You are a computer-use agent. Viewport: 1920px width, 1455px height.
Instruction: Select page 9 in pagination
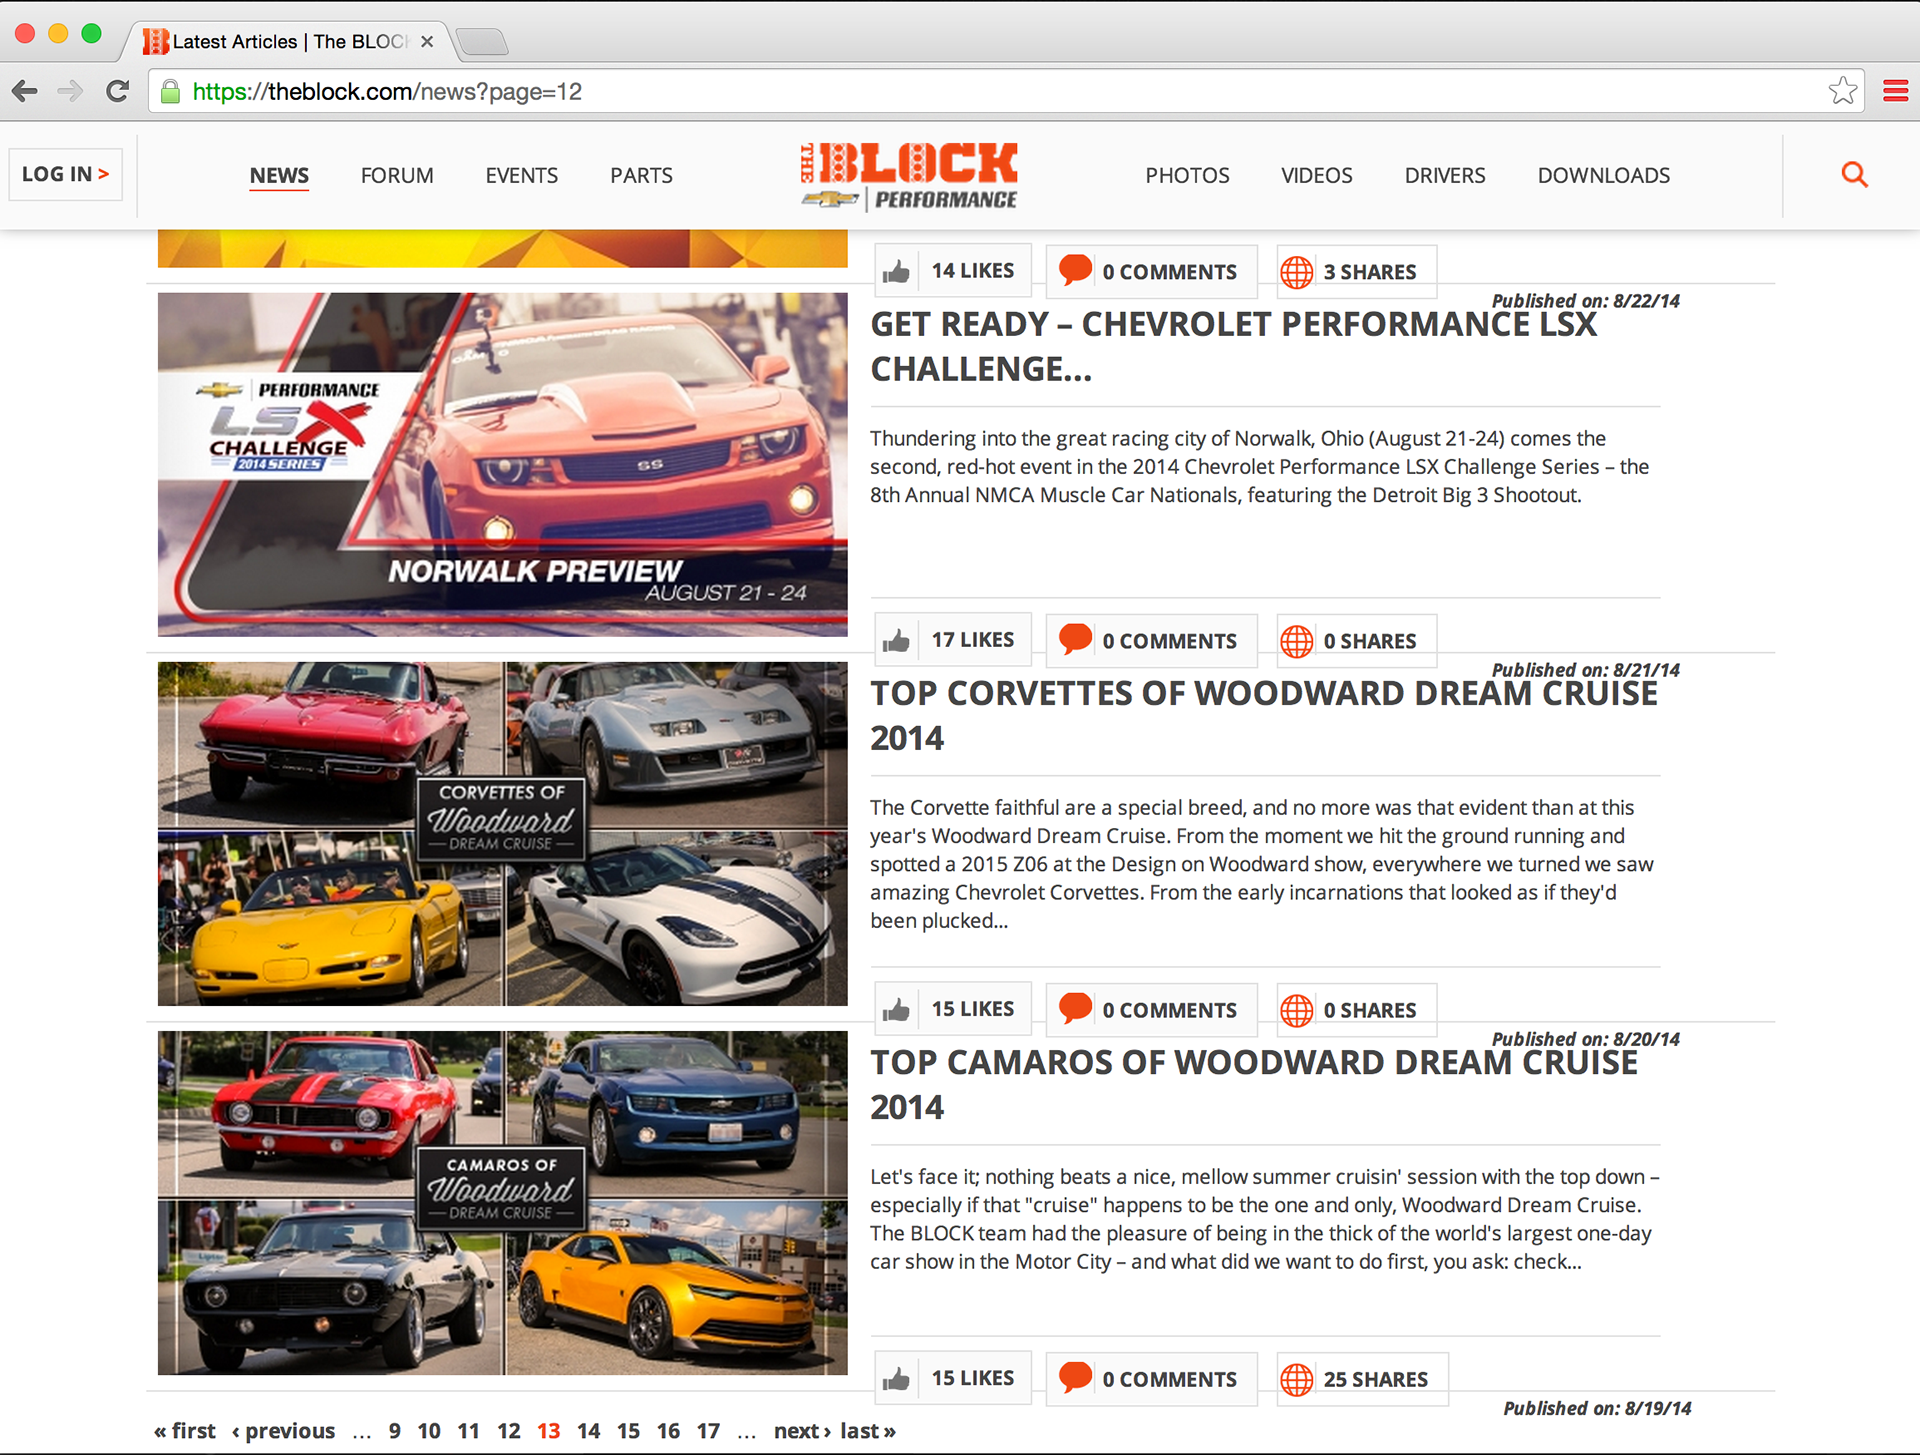(x=395, y=1431)
